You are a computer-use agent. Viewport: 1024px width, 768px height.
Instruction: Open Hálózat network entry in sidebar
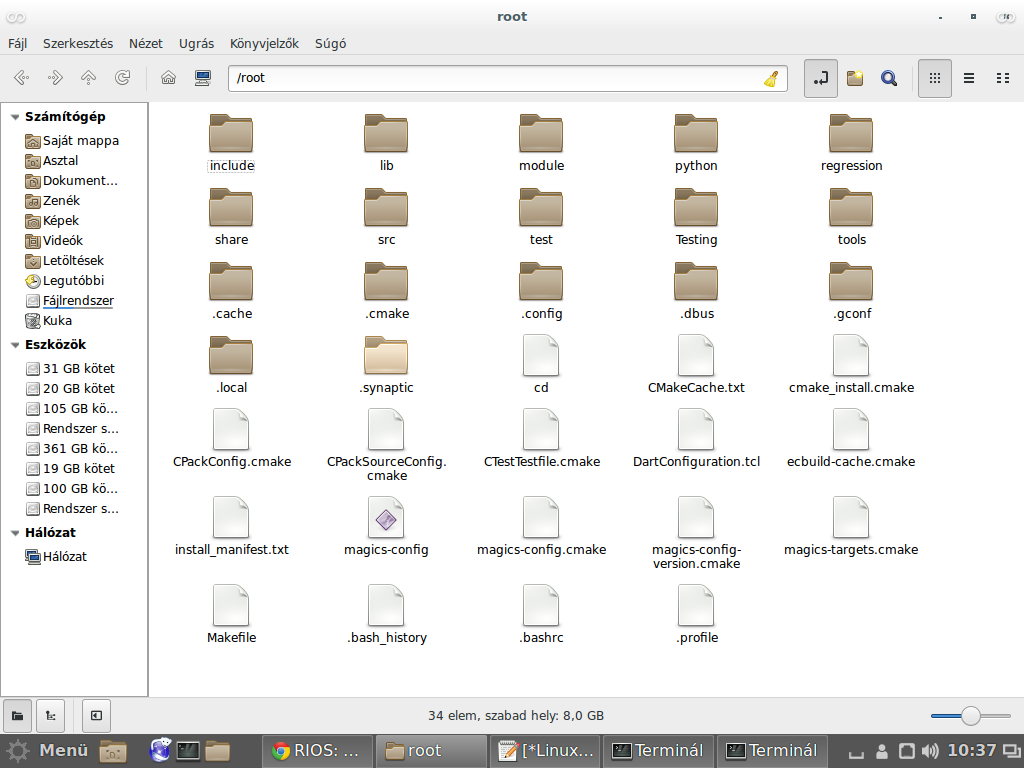56,556
